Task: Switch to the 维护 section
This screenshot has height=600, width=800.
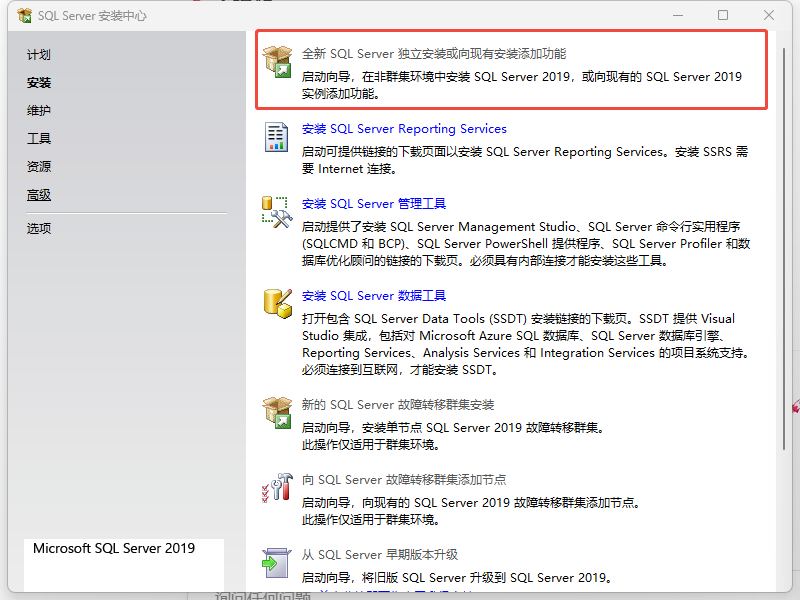Action: click(39, 110)
